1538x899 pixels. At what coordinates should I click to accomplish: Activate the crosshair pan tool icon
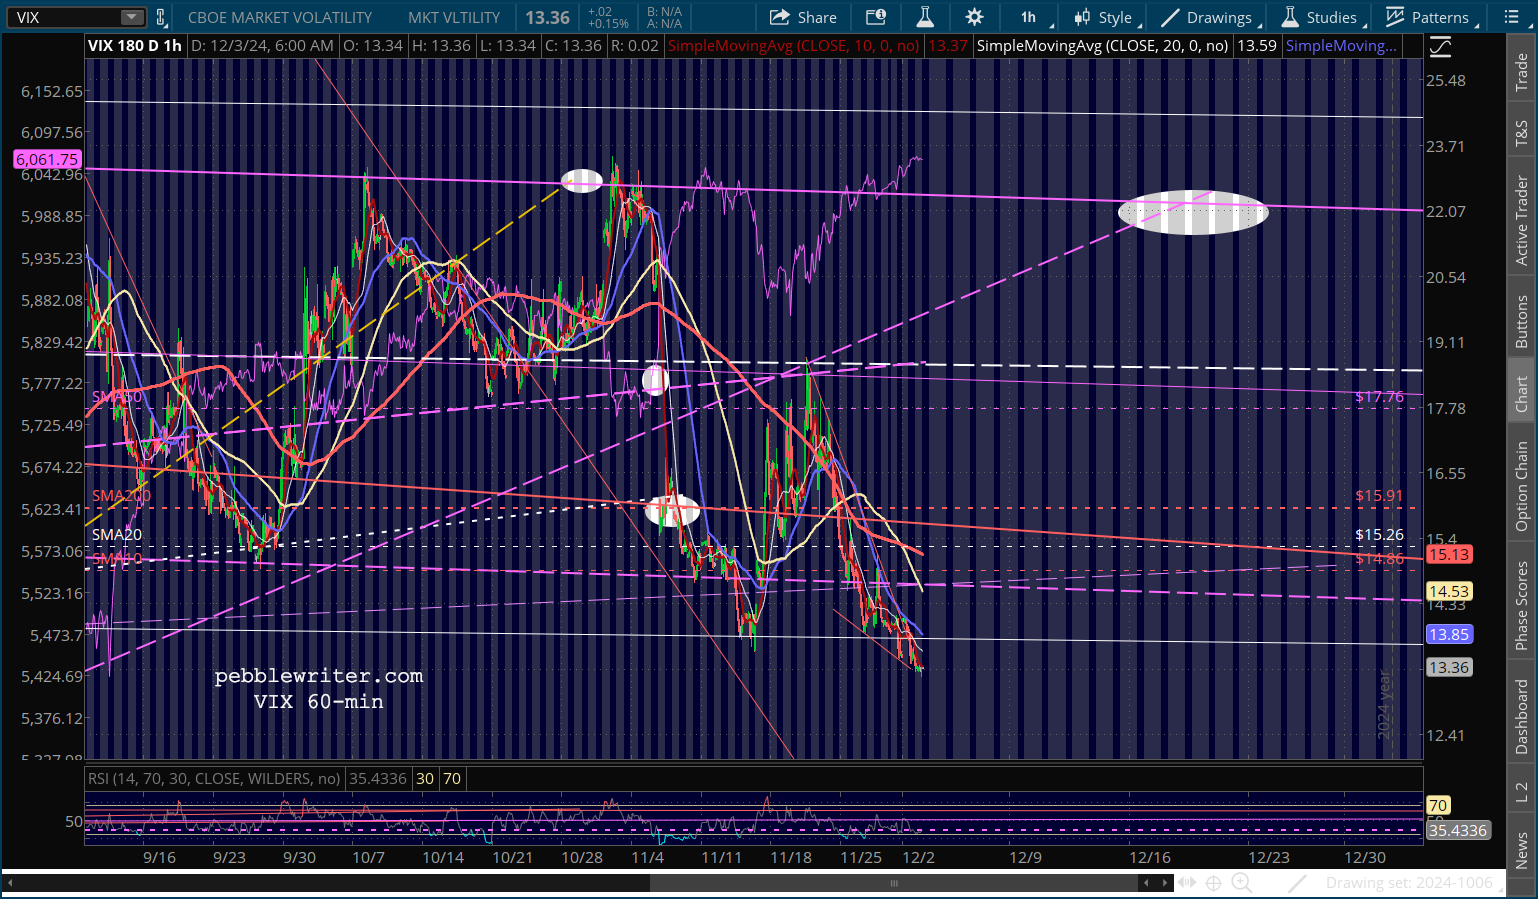[x=1213, y=882]
